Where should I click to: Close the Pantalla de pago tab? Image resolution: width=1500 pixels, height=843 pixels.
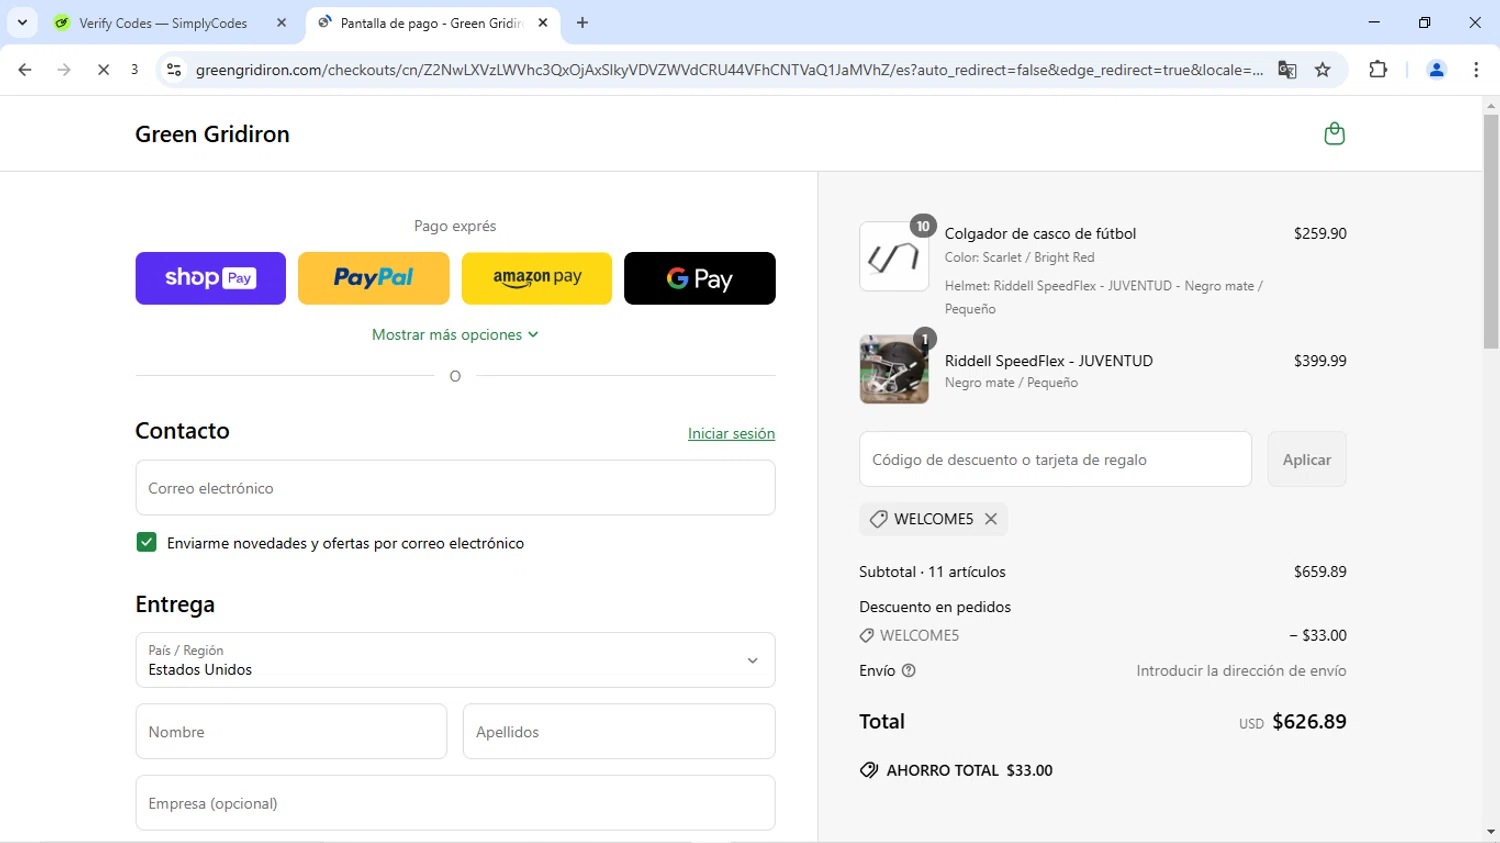click(543, 22)
